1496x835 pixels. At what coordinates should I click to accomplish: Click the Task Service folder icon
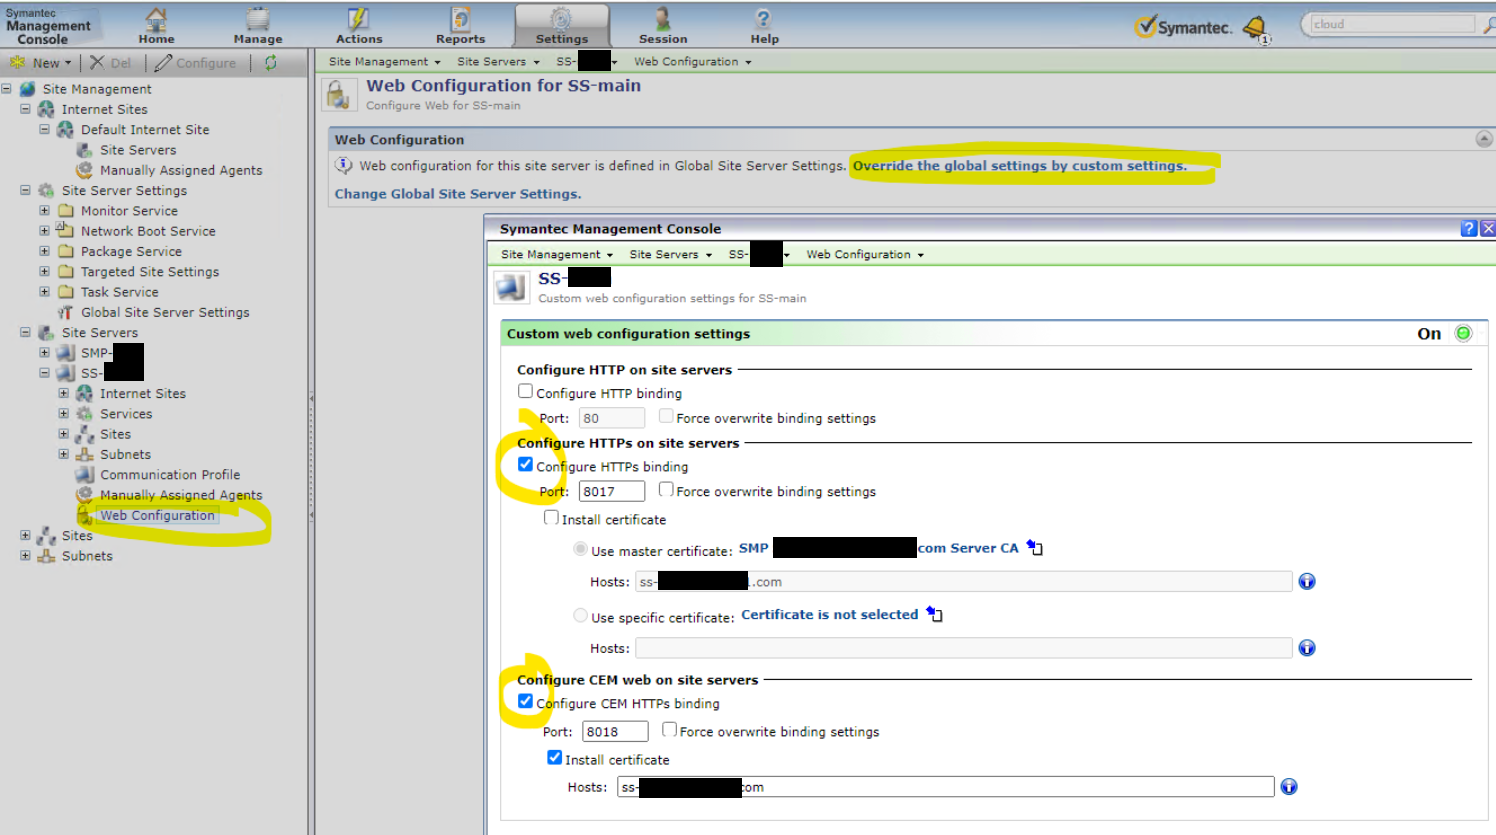[x=66, y=292]
